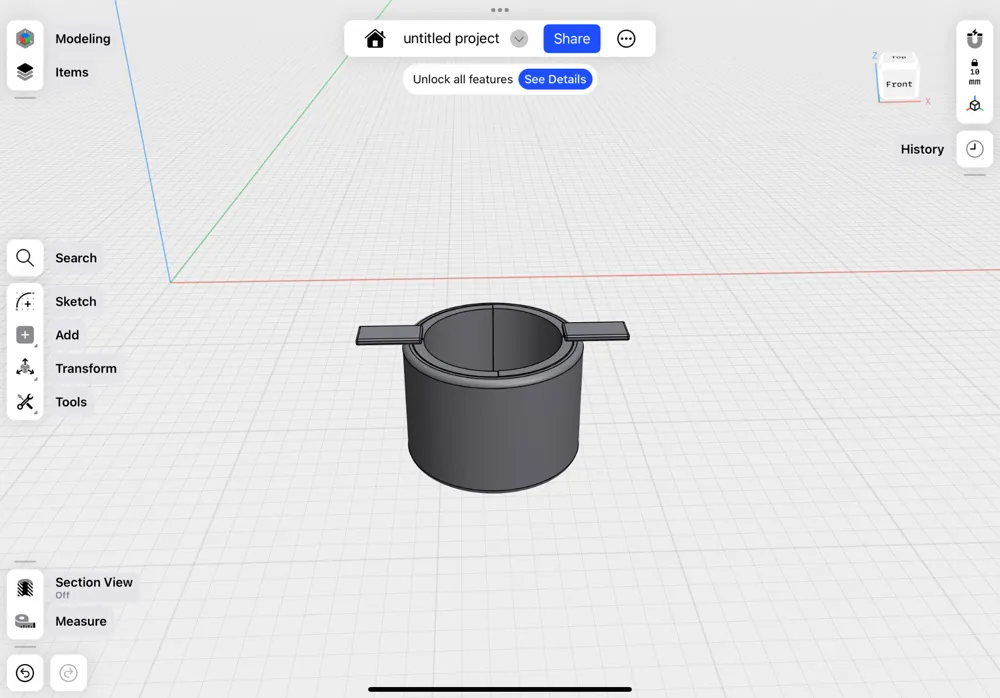
Task: Toggle the magnet snapping icon
Action: (974, 39)
